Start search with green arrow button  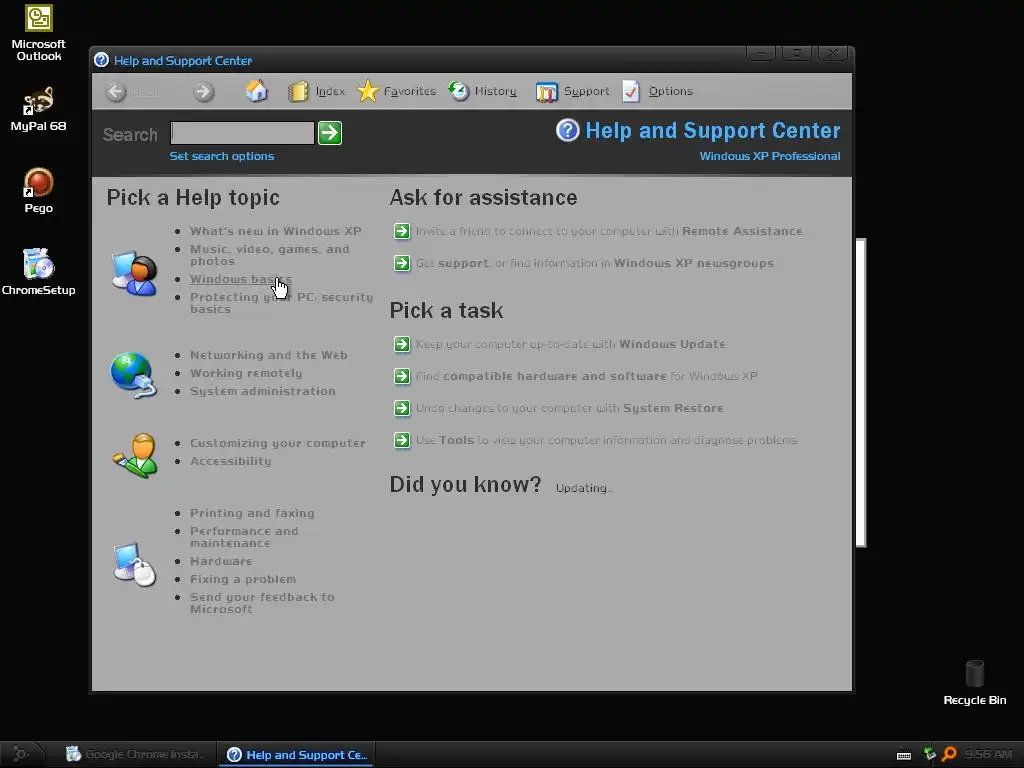[330, 133]
